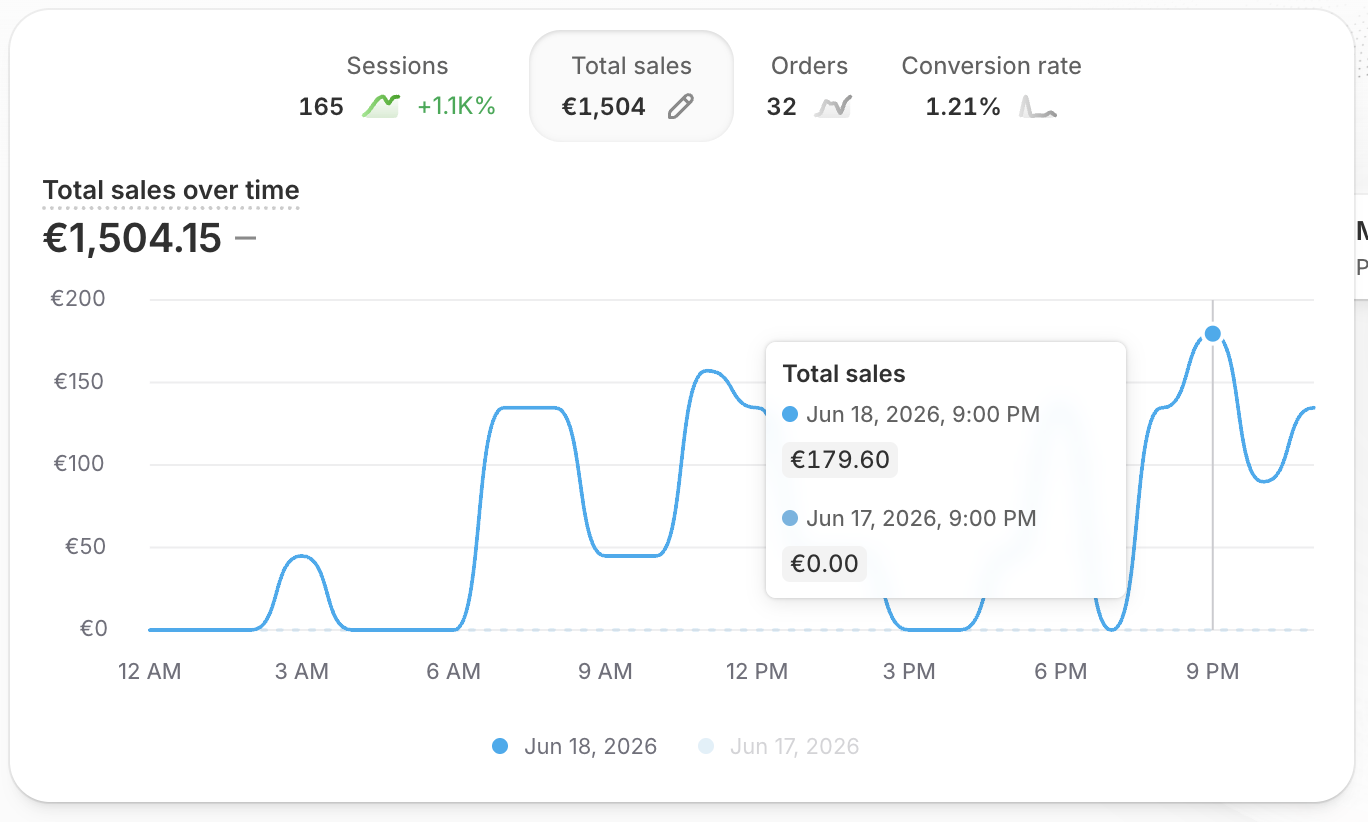Click the €100 y-axis label

pyautogui.click(x=78, y=464)
